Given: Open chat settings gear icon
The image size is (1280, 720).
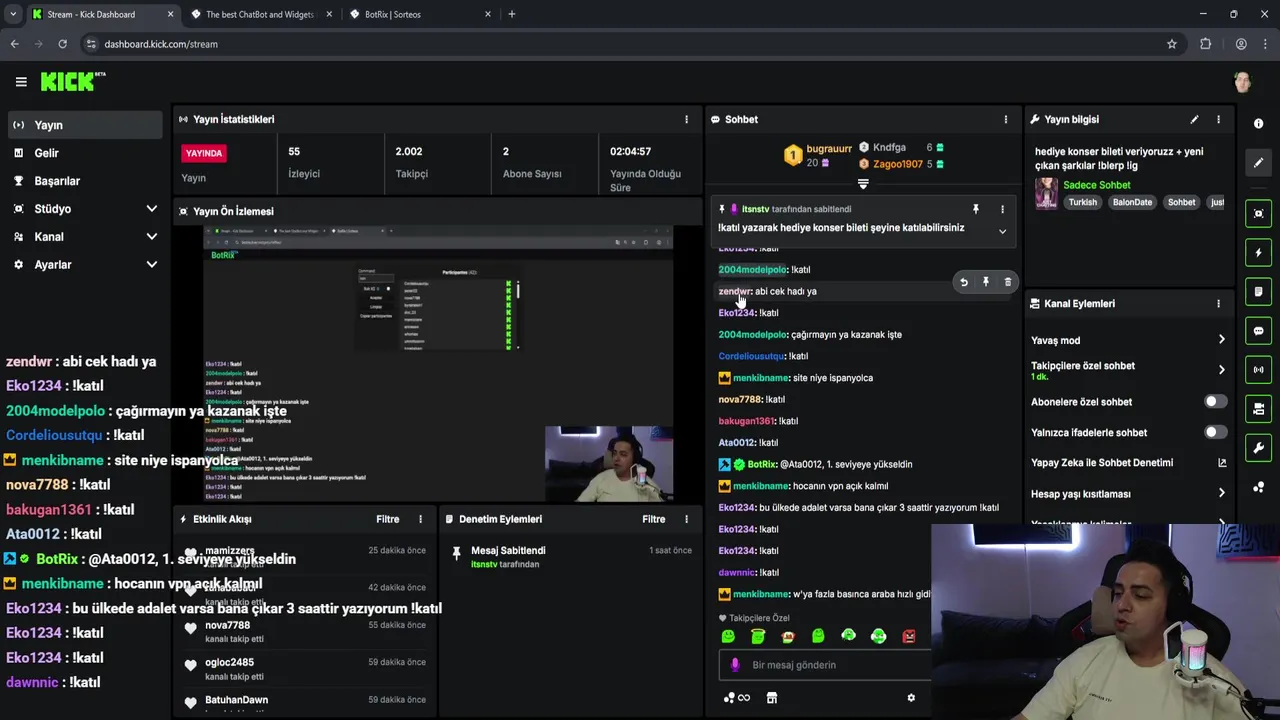Looking at the screenshot, I should 911,698.
